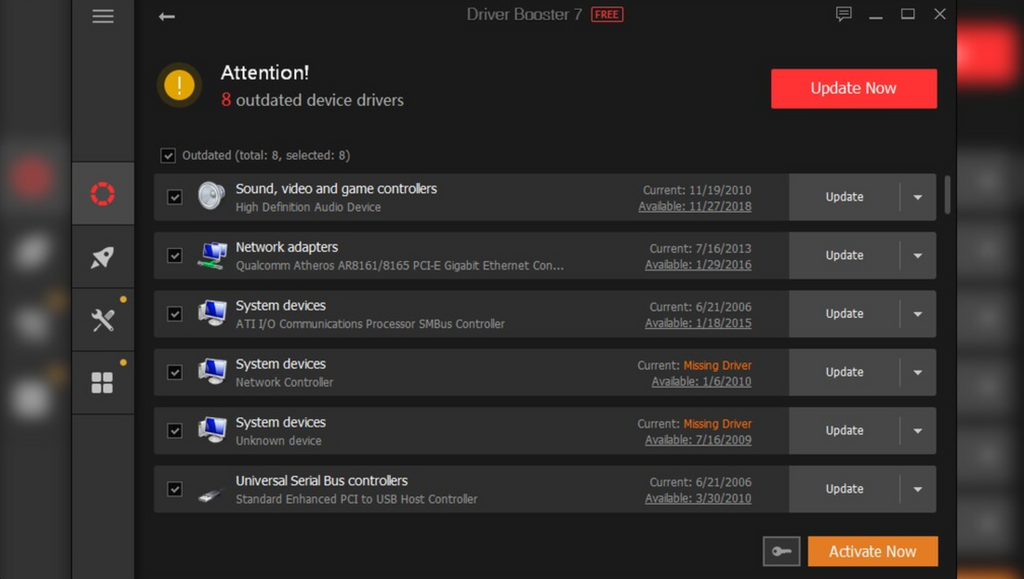The height and width of the screenshot is (579, 1024).
Task: Click the Activate Now button
Action: [872, 551]
